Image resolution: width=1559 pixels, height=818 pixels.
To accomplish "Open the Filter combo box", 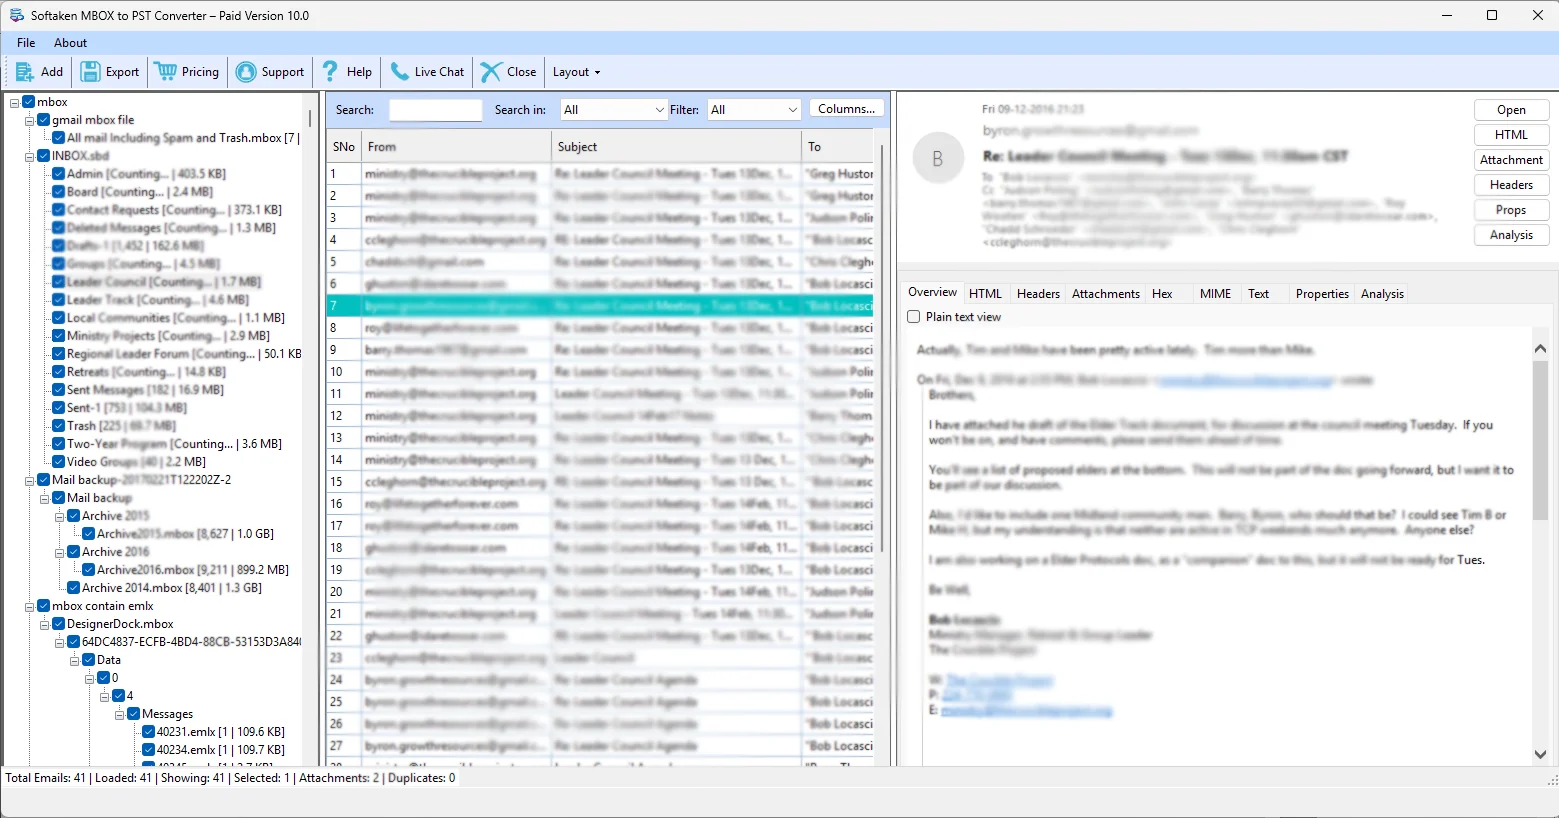I will click(x=754, y=110).
